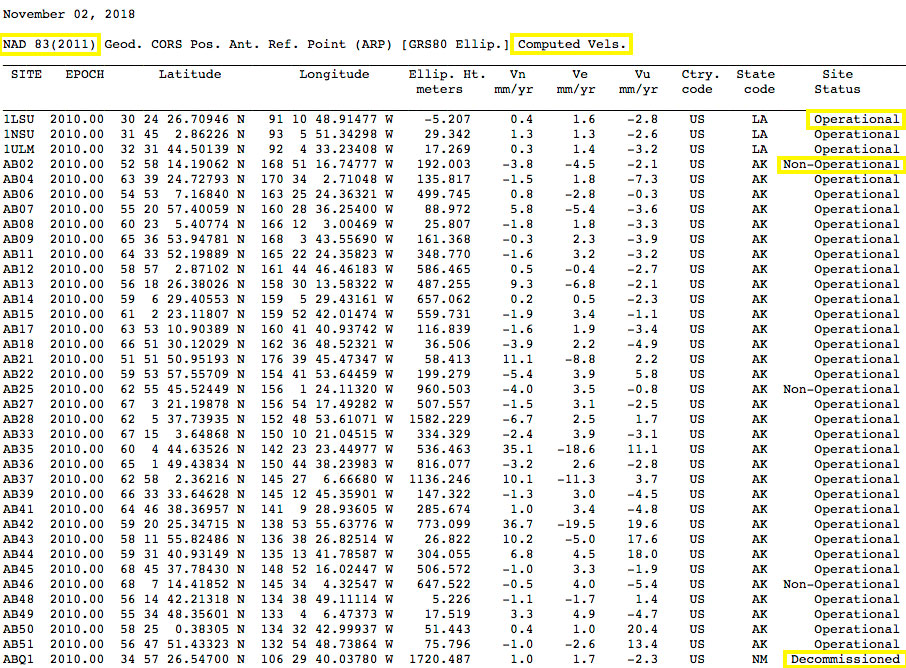This screenshot has height=668, width=906.
Task: Click the LA state code for 1ULM
Action: click(759, 149)
